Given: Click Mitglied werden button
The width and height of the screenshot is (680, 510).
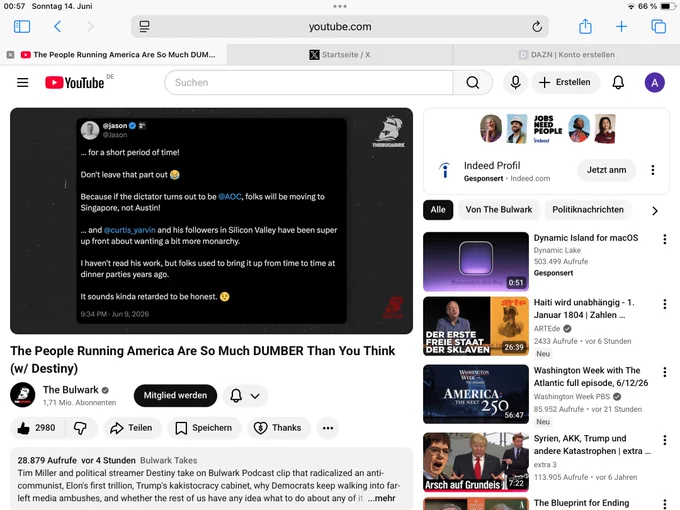Looking at the screenshot, I should [x=175, y=396].
